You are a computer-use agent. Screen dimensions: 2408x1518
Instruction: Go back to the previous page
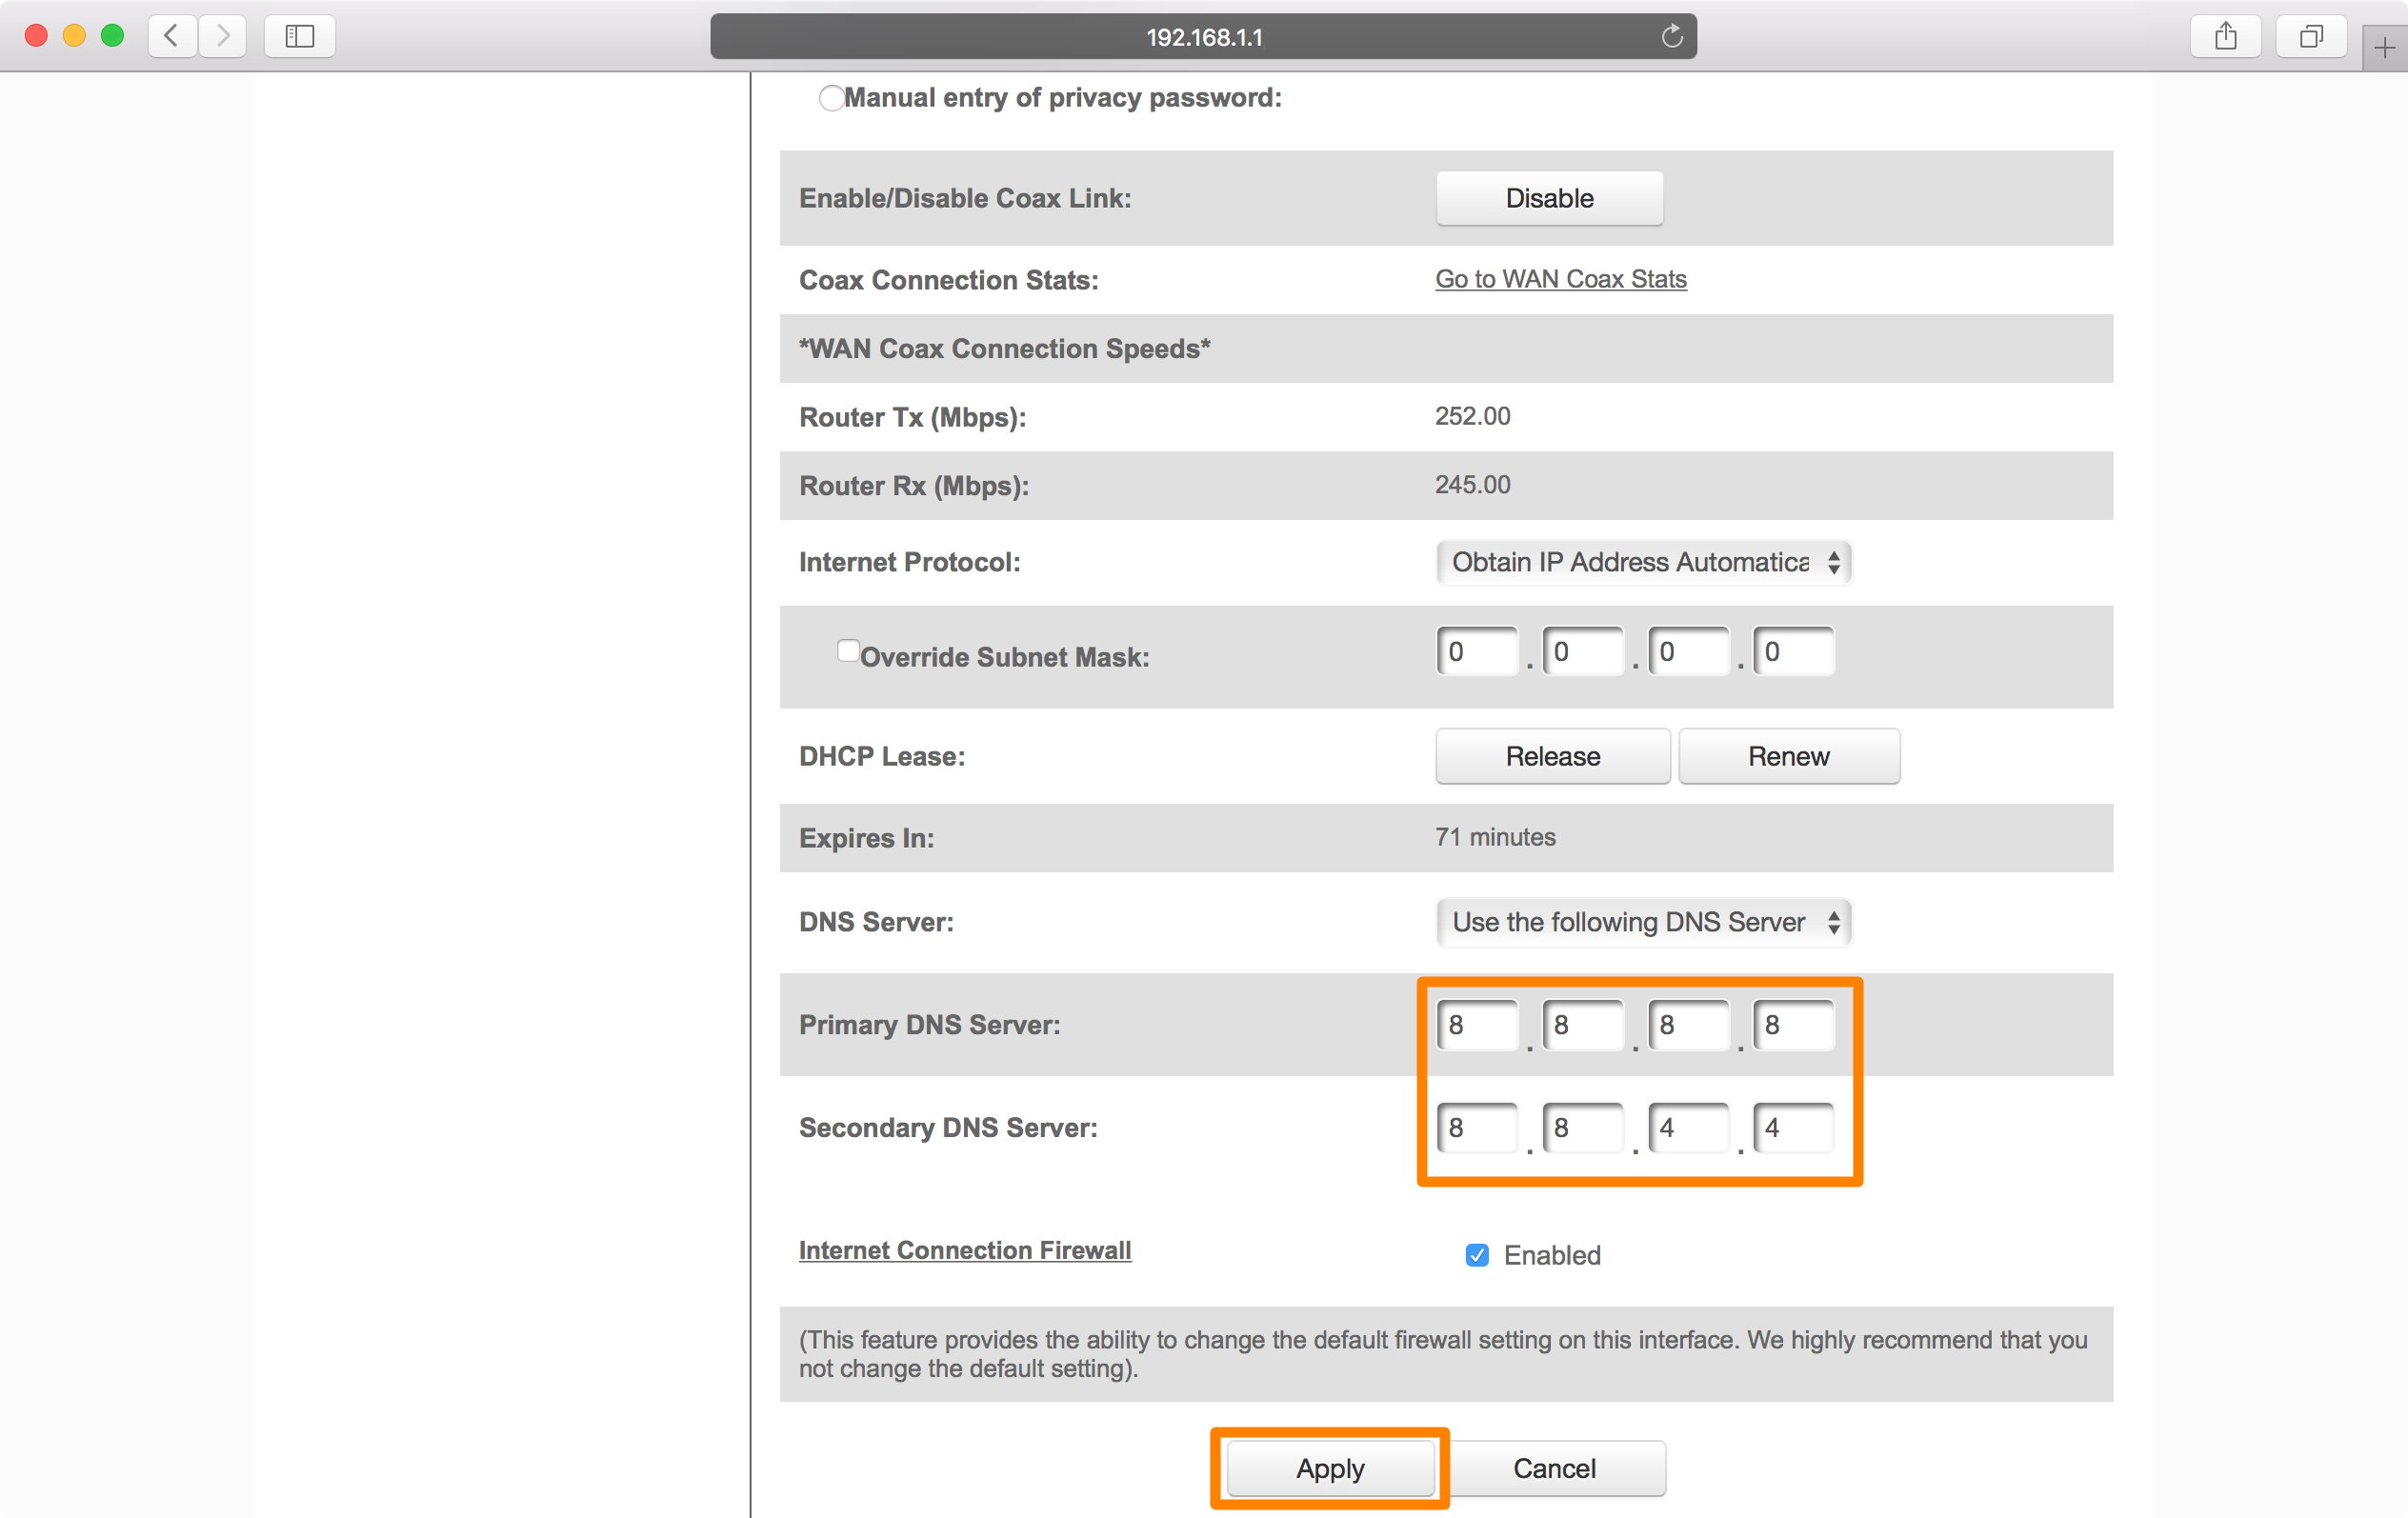pos(172,36)
